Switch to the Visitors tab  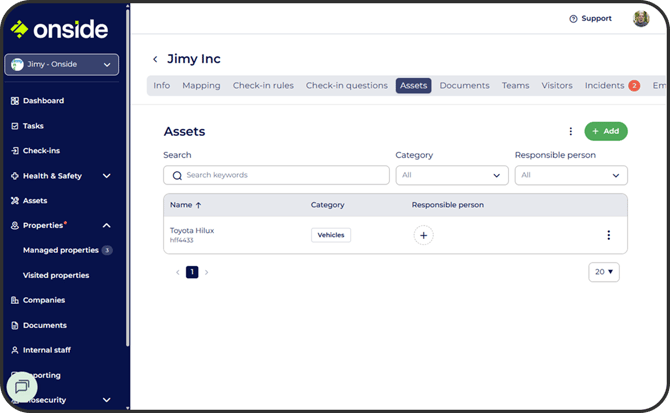[557, 85]
